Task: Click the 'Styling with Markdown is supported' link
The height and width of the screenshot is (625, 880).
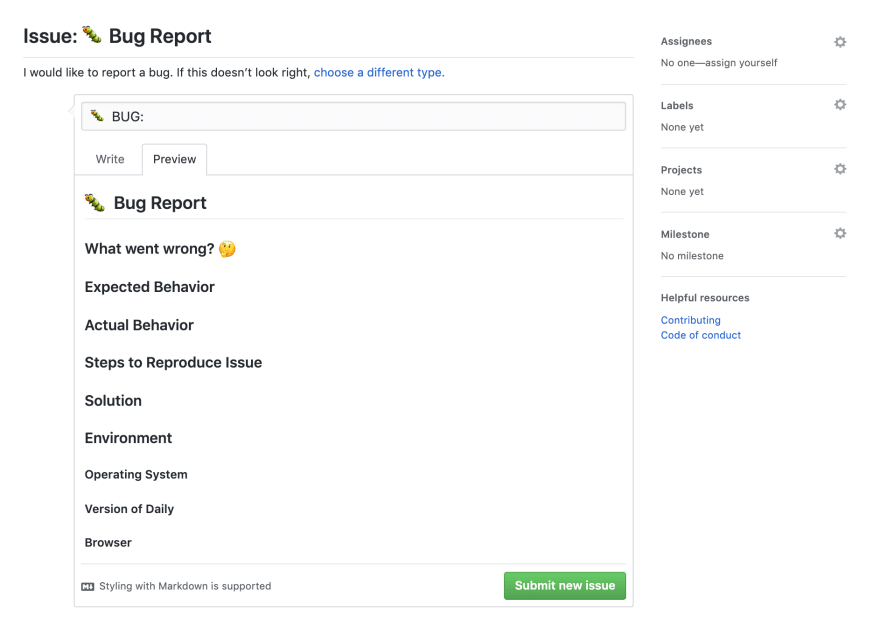Action: pyautogui.click(x=185, y=586)
